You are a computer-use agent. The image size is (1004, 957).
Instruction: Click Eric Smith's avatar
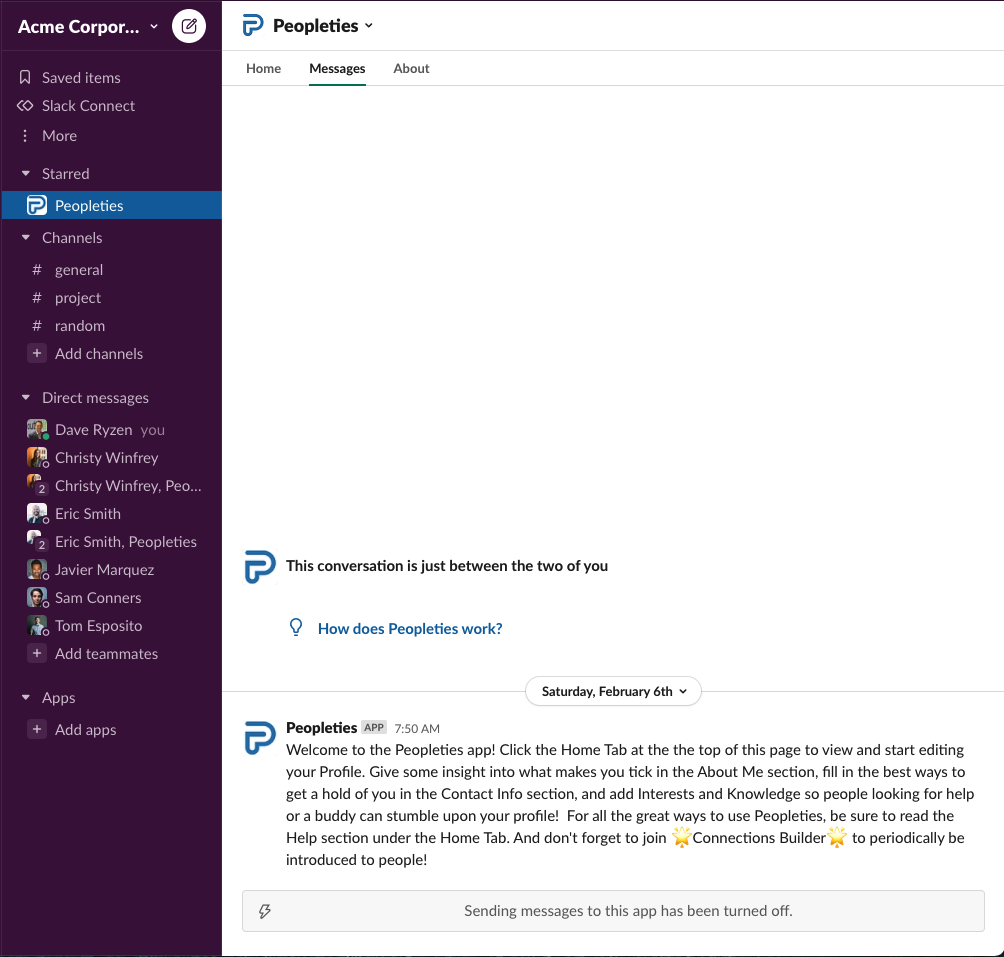[37, 513]
